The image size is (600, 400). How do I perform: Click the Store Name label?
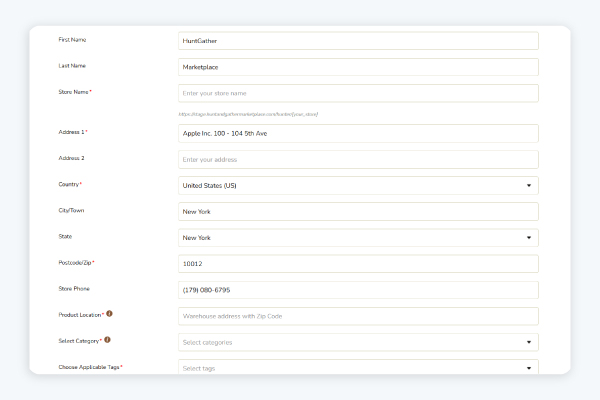(x=74, y=92)
